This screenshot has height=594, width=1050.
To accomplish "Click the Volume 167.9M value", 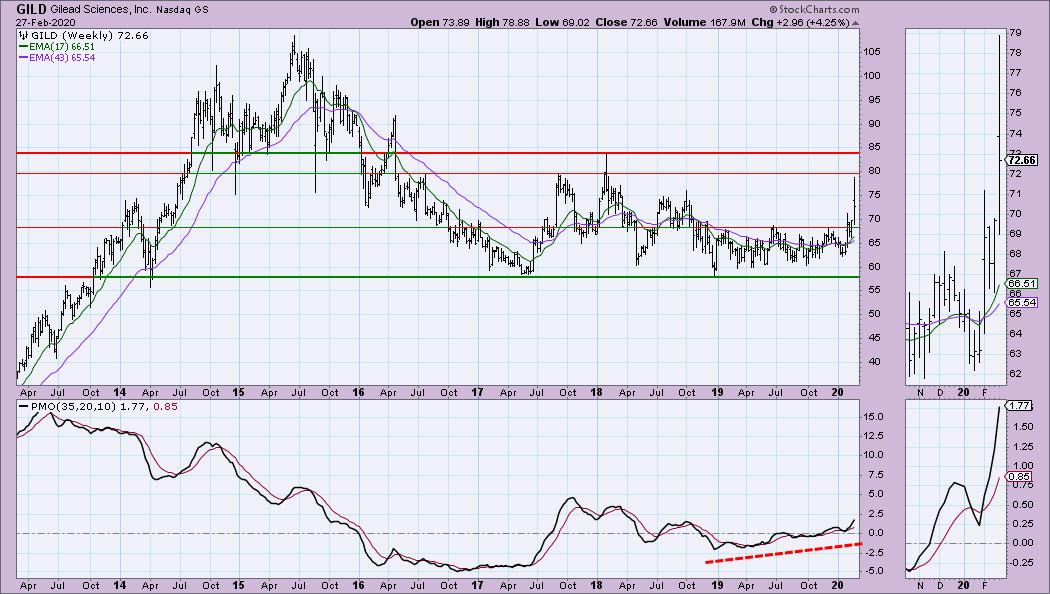I will point(704,22).
